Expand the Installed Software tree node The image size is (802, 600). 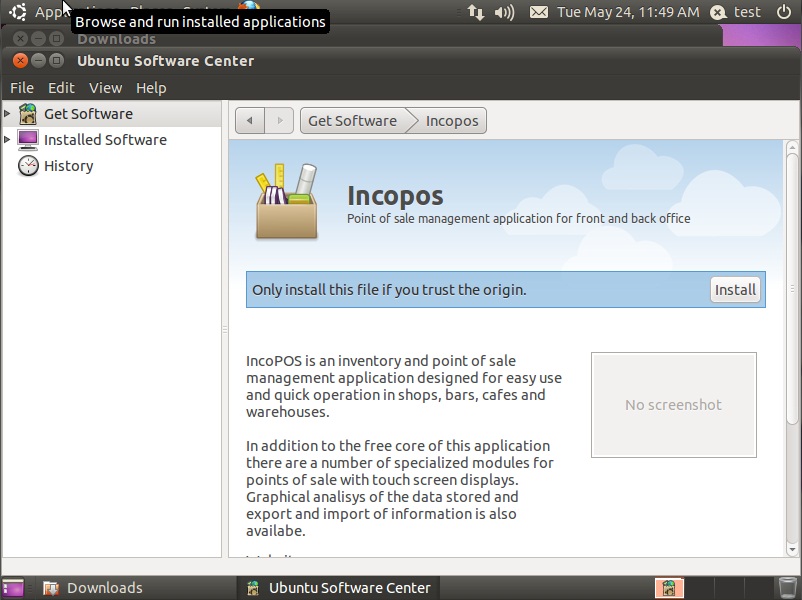(x=8, y=140)
